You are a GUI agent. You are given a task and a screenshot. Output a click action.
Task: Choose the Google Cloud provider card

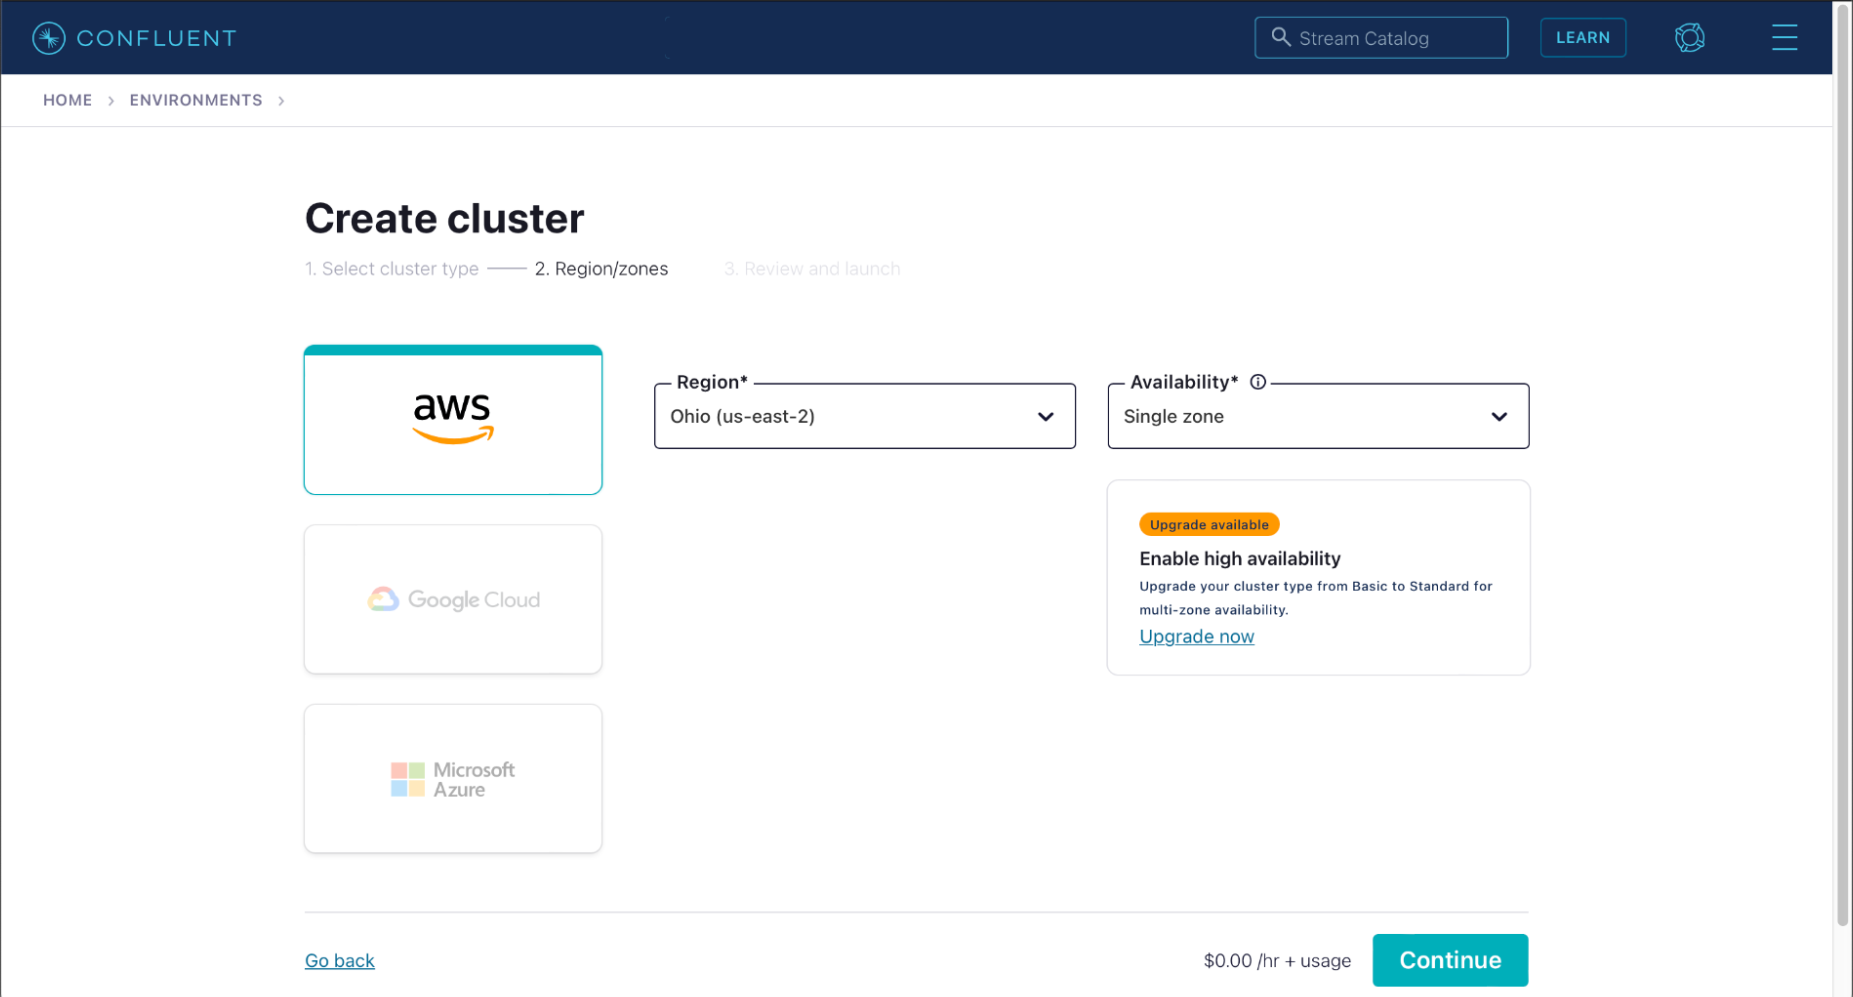coord(453,599)
